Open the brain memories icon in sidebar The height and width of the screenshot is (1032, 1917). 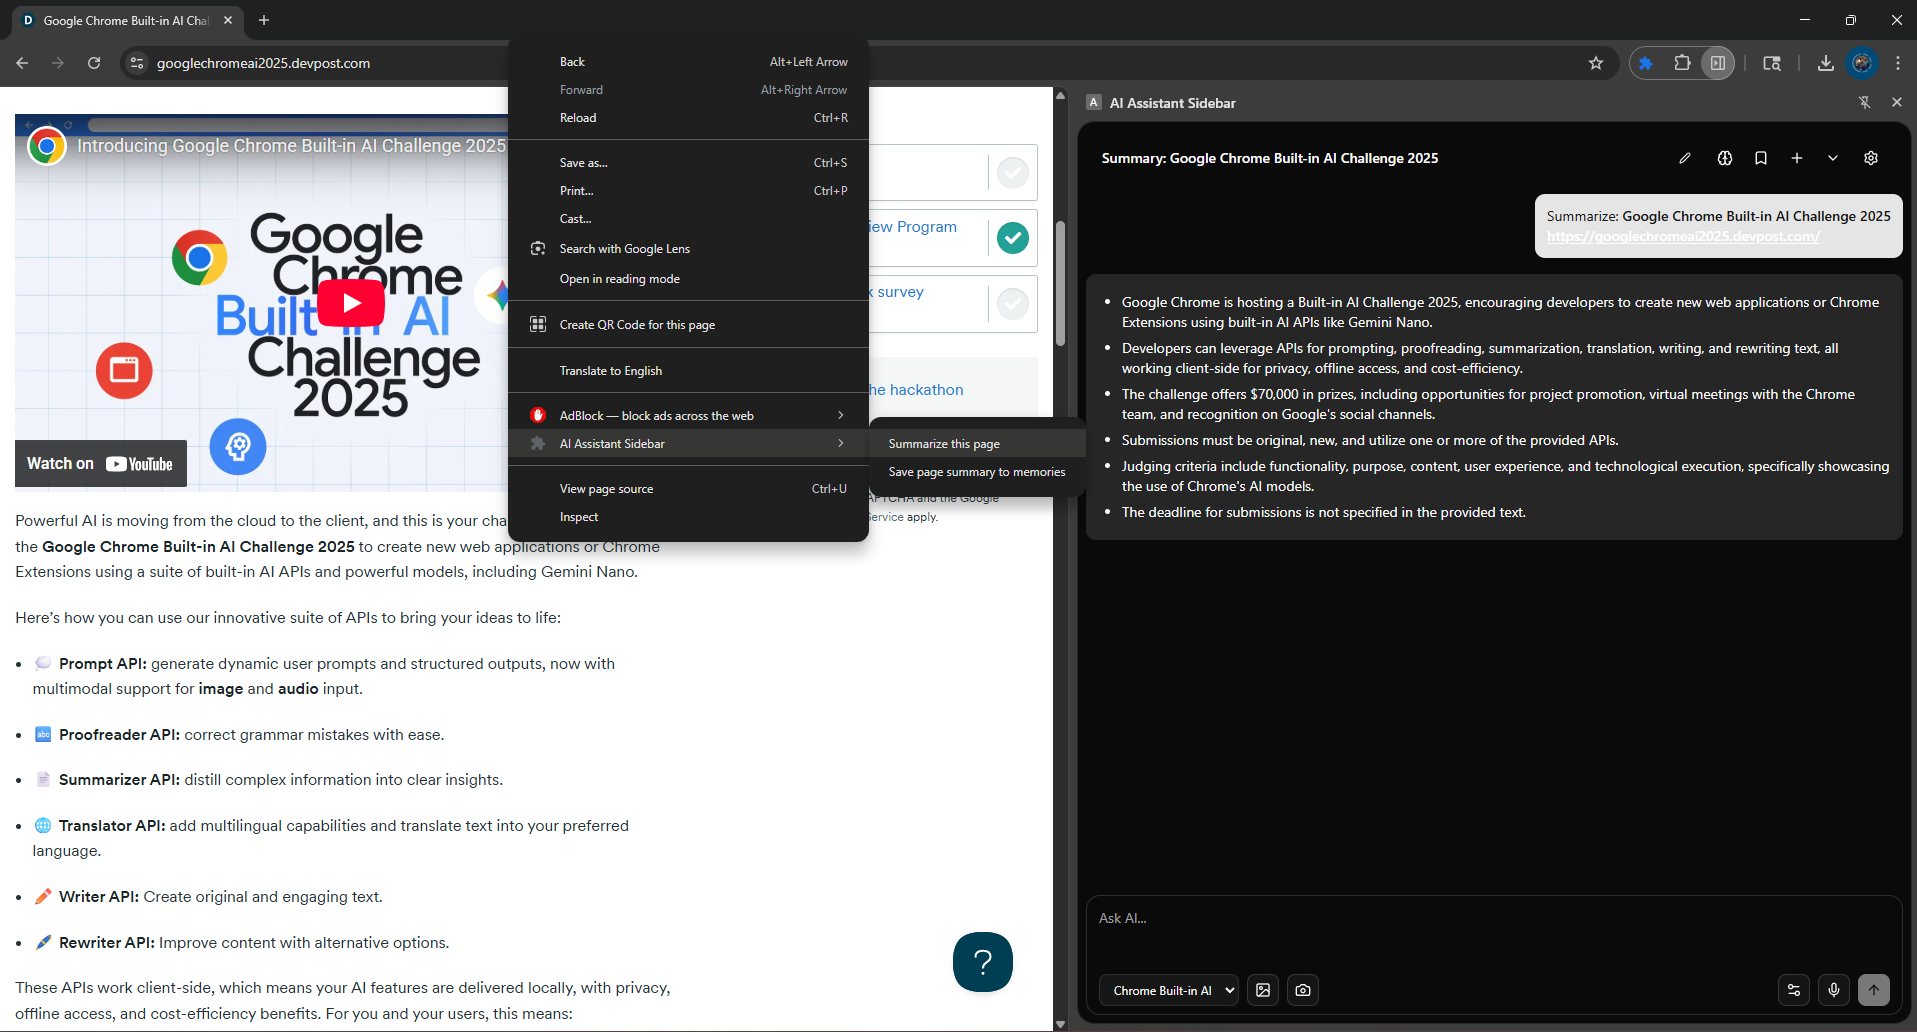1725,158
